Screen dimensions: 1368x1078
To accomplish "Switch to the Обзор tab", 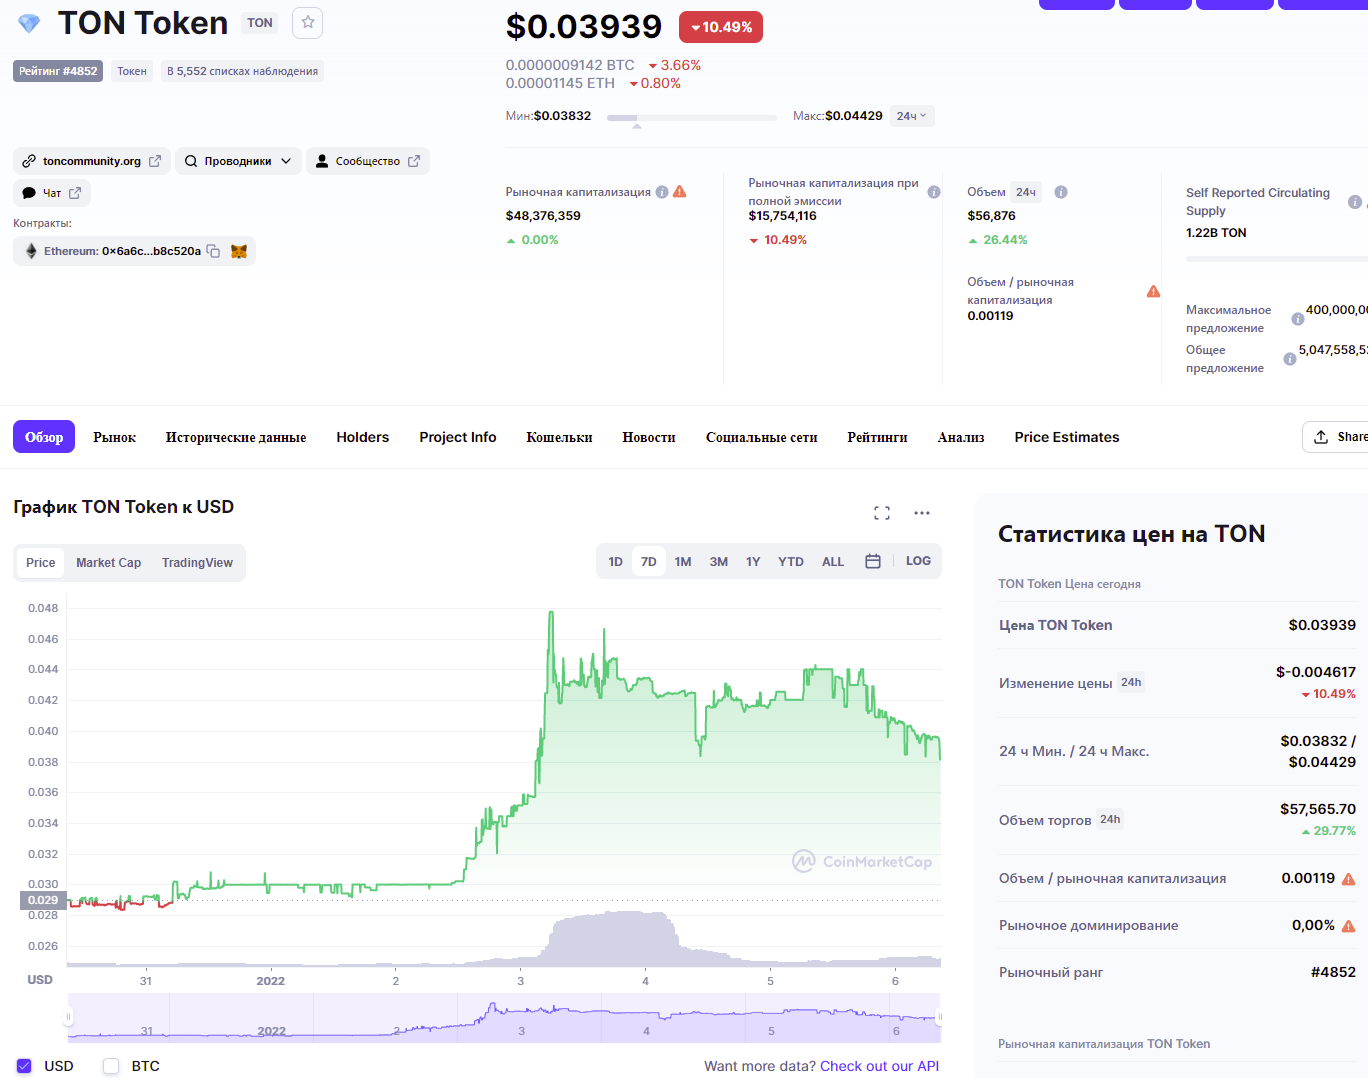I will pos(44,437).
